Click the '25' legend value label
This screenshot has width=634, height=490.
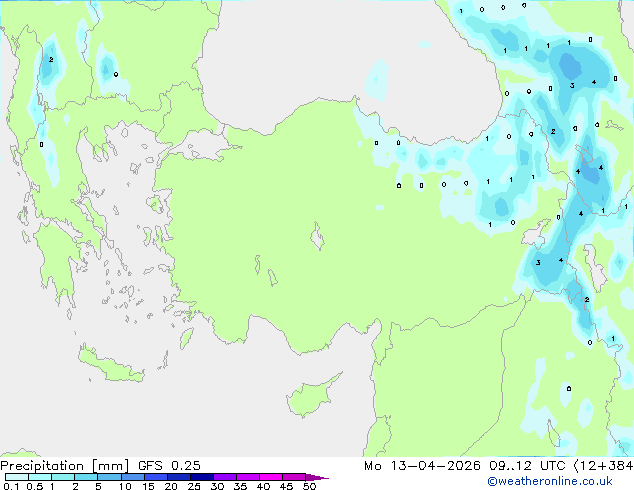click(194, 486)
